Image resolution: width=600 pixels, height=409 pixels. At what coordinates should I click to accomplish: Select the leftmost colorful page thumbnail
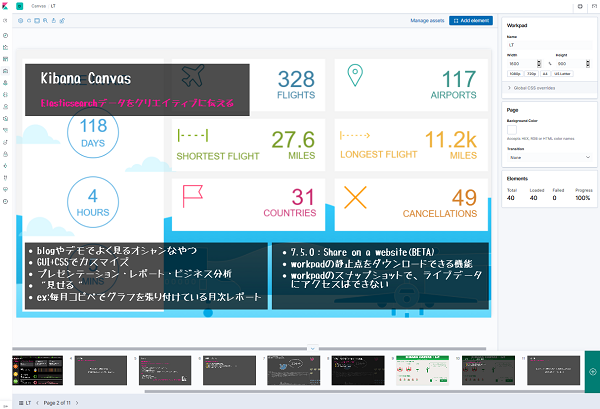(x=38, y=370)
